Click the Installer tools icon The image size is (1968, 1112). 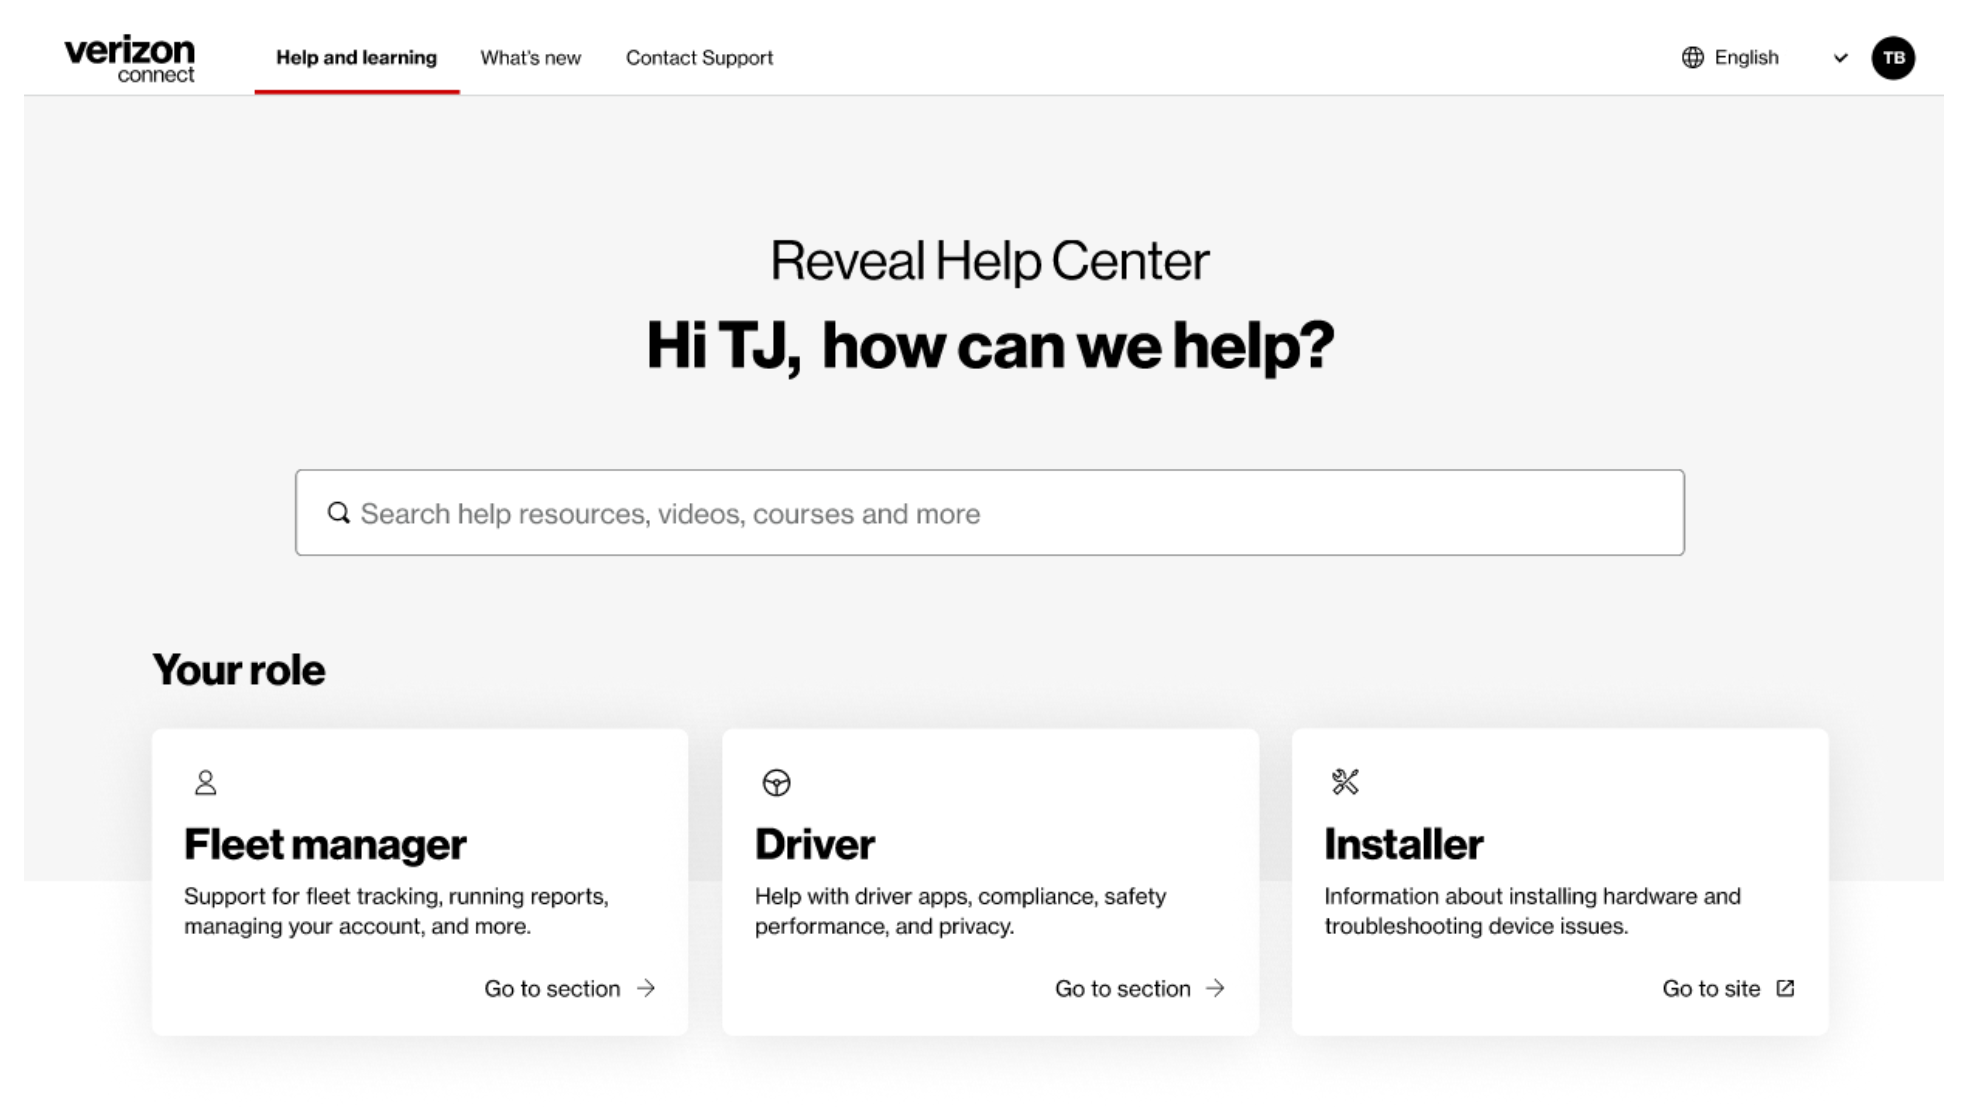(x=1345, y=782)
